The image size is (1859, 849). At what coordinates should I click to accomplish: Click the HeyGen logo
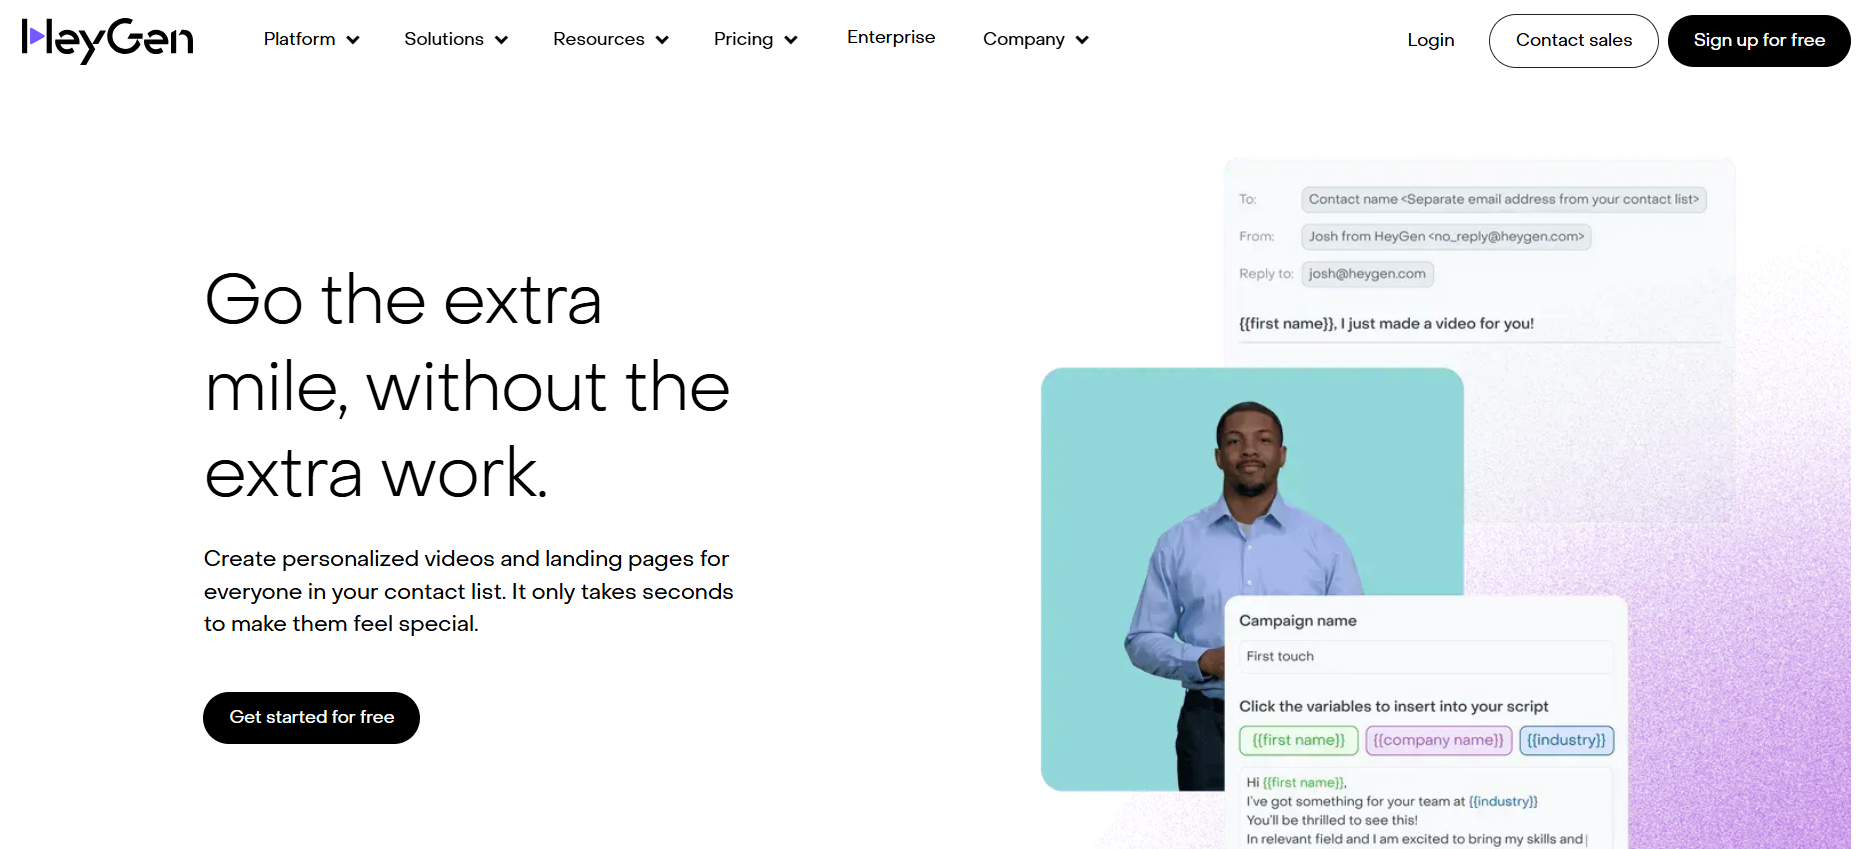tap(107, 40)
